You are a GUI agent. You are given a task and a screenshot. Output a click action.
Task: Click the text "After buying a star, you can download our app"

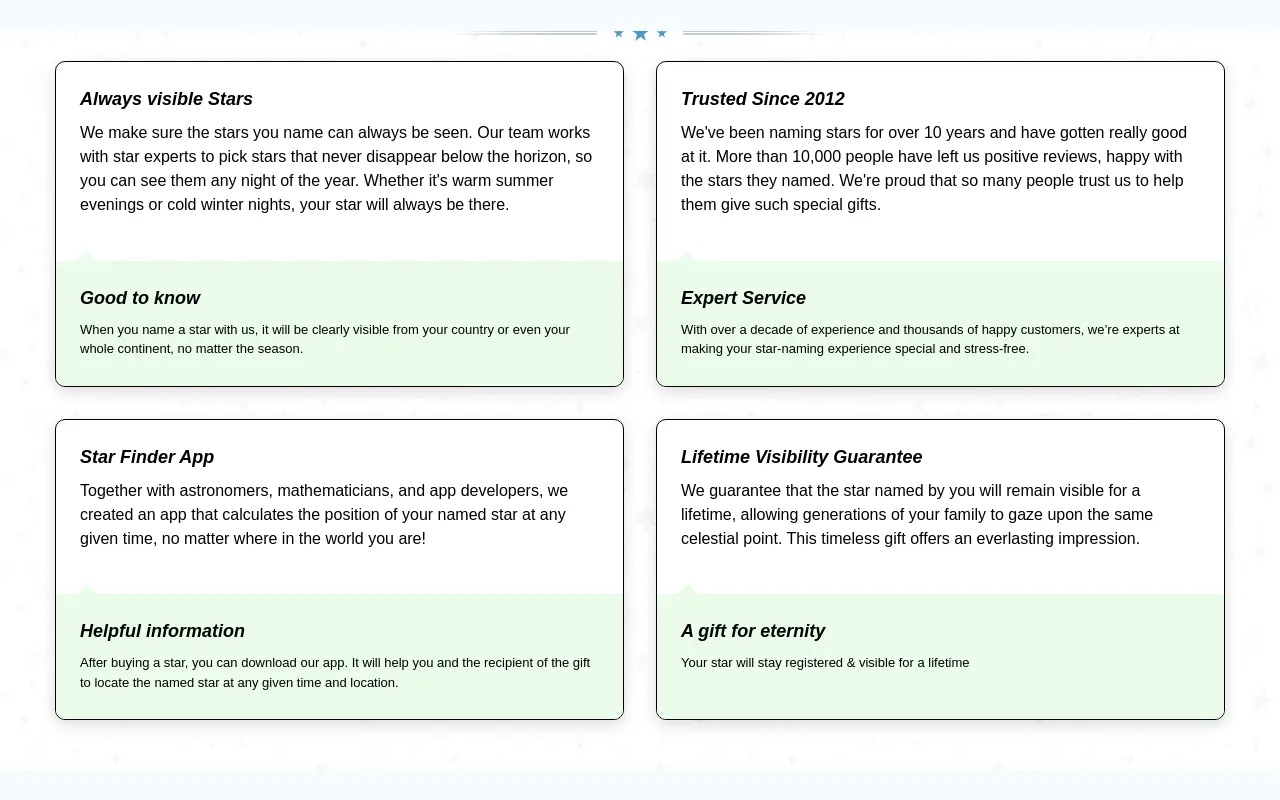335,672
